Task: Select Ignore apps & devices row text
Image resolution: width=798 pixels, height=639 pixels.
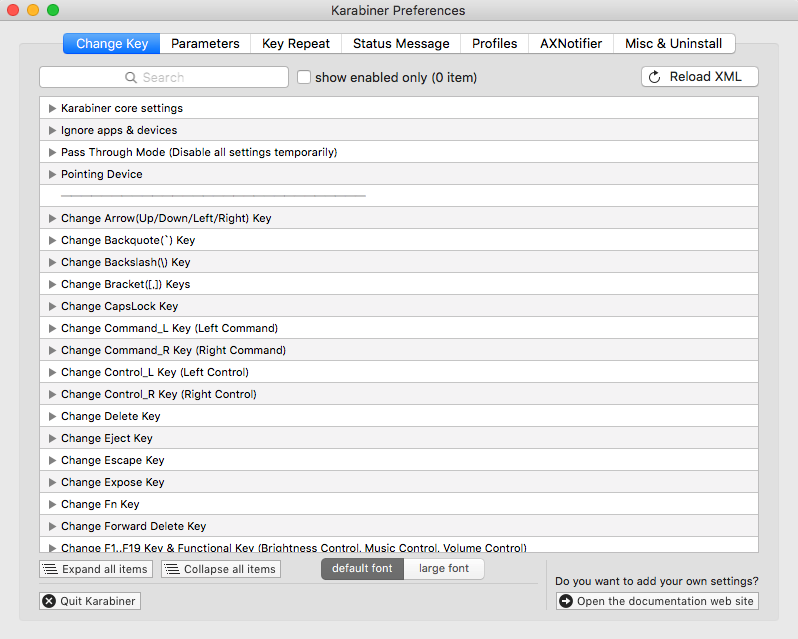Action: (x=119, y=130)
